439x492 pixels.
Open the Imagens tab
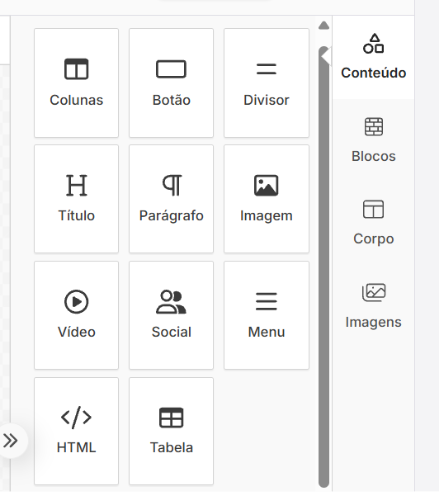click(373, 306)
